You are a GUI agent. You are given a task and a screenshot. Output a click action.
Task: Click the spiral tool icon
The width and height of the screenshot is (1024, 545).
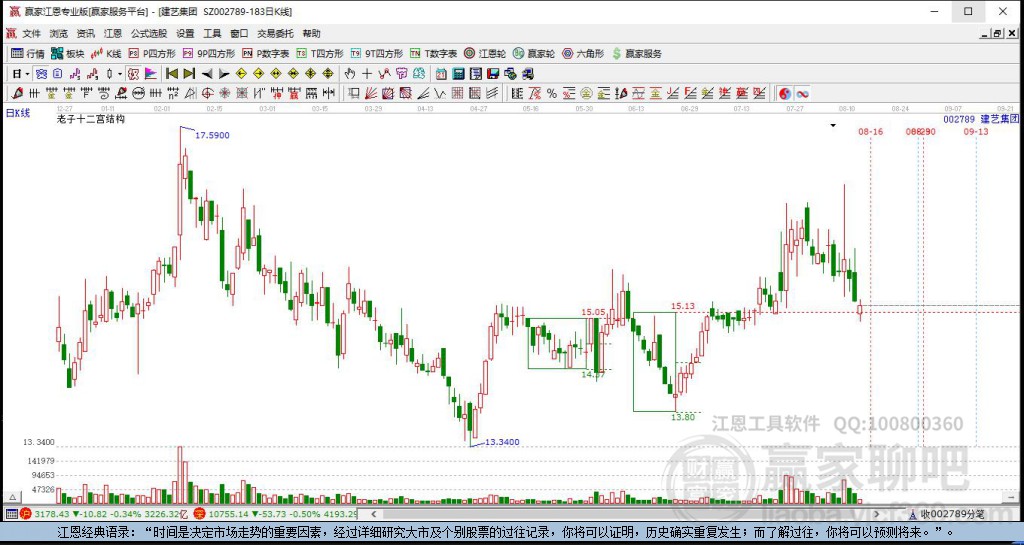click(104, 93)
